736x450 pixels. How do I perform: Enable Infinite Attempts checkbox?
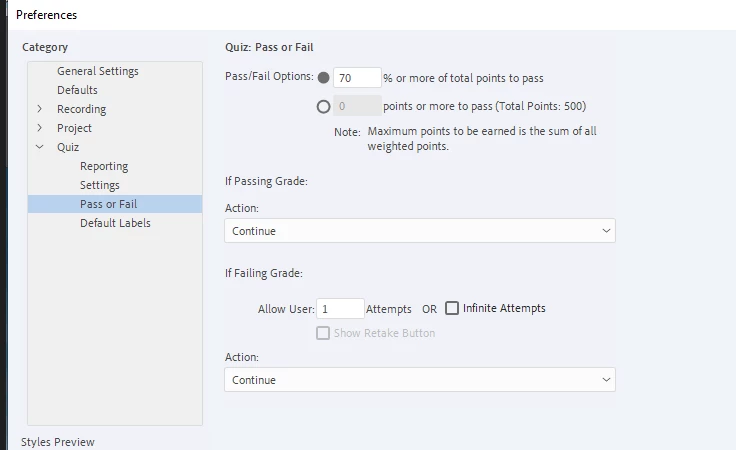[x=452, y=308]
